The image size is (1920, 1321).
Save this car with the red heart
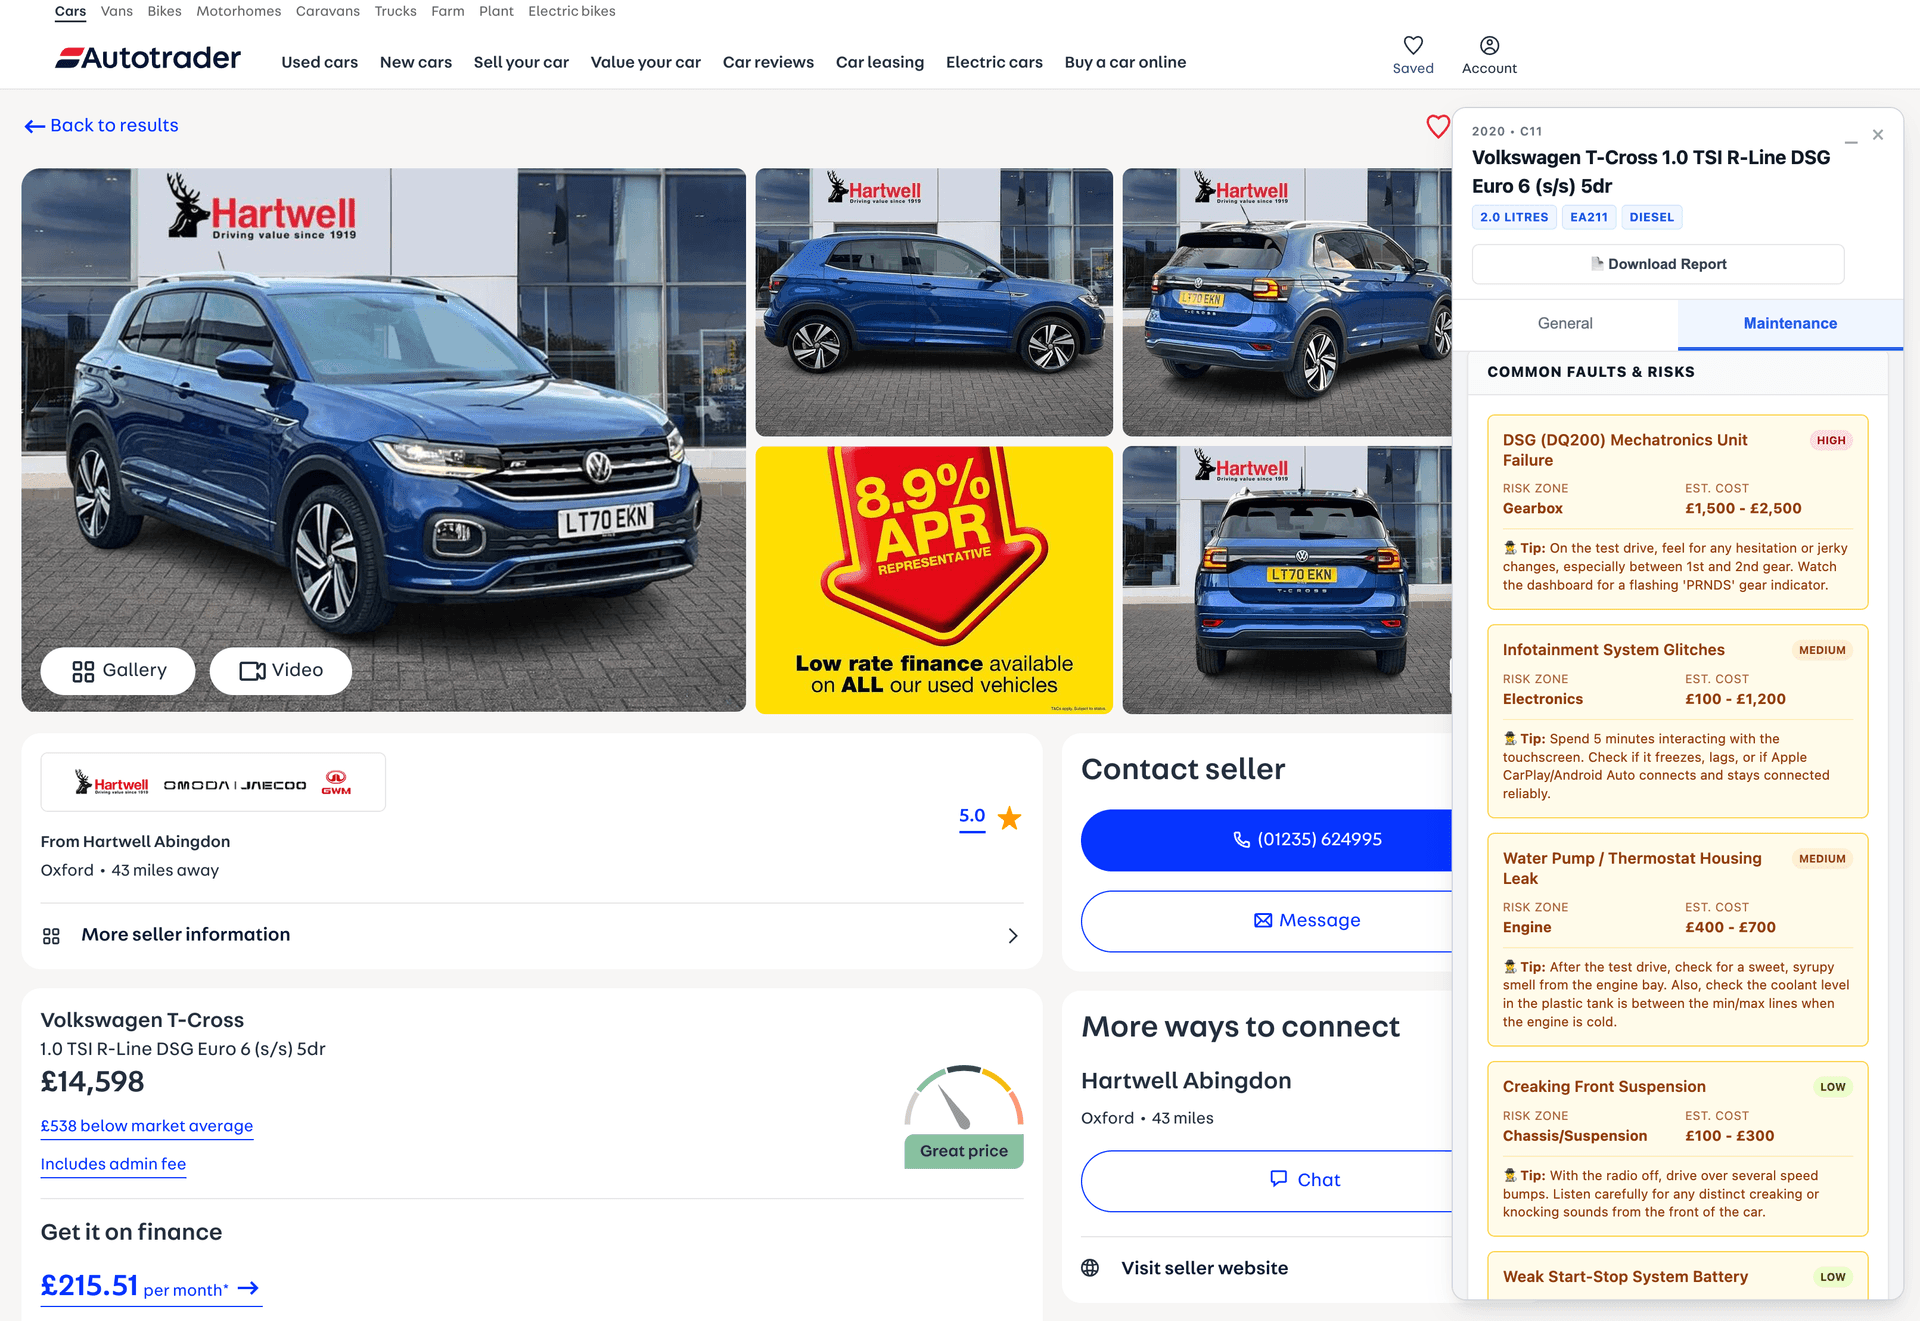point(1437,127)
